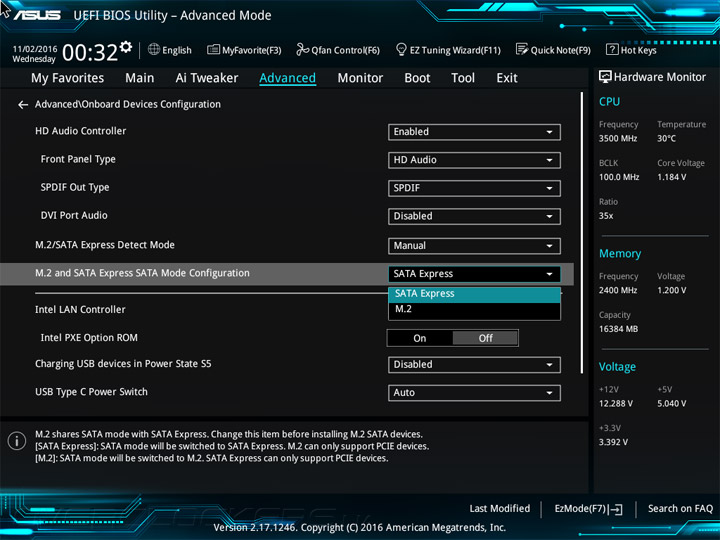Click the Hardware Monitor screen icon
Viewport: 720px width, 540px height.
click(605, 77)
